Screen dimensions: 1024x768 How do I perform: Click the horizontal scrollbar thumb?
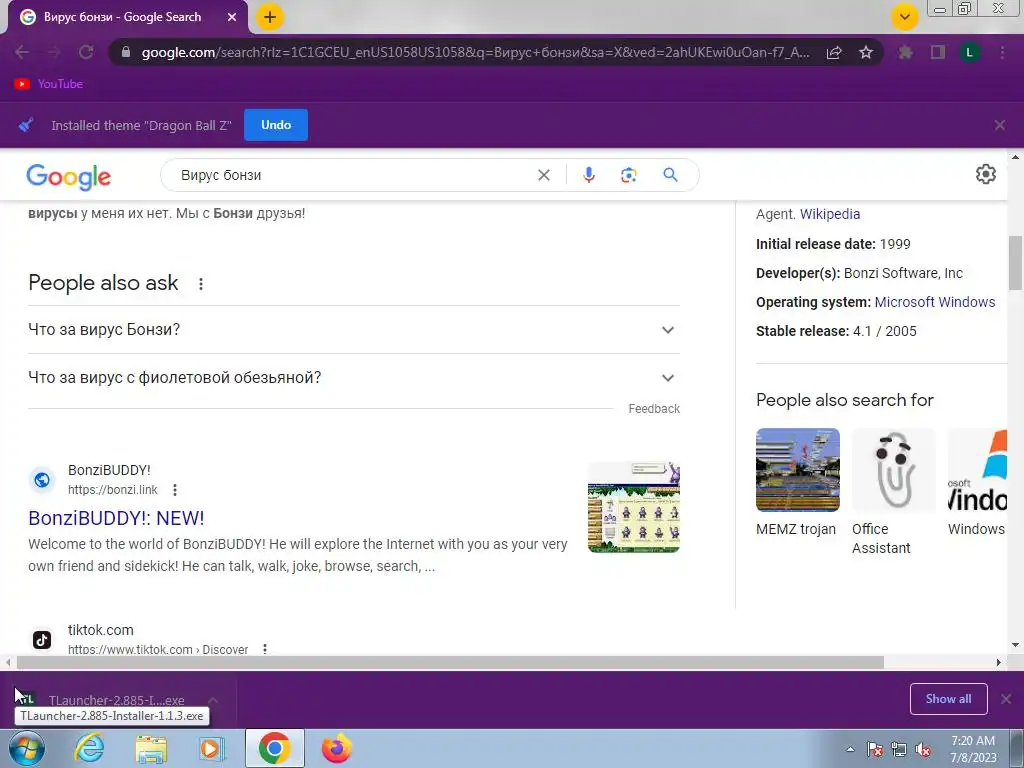point(450,662)
